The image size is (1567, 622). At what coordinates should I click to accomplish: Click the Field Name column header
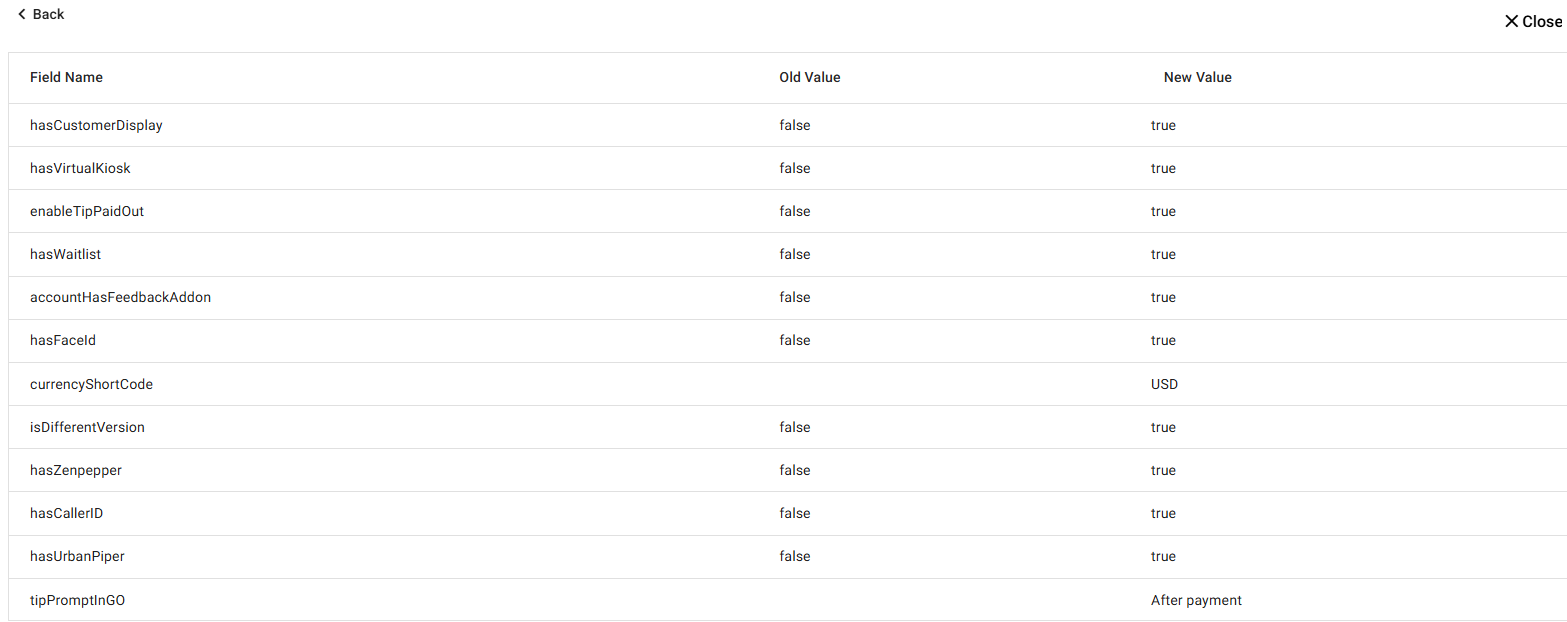66,77
